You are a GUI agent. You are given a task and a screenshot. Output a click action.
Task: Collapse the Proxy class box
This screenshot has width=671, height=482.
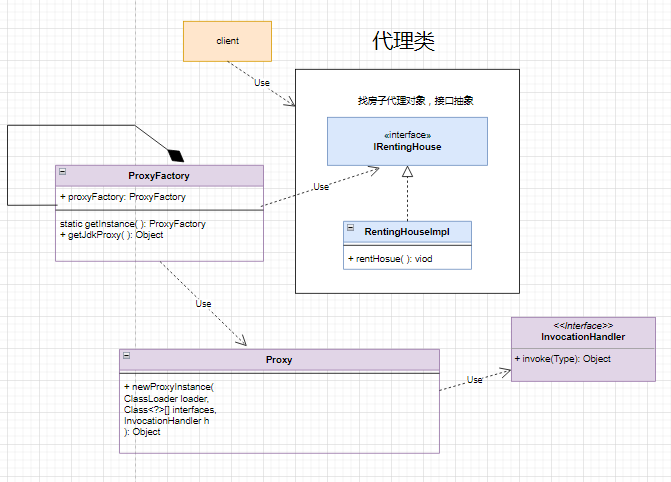[127, 355]
